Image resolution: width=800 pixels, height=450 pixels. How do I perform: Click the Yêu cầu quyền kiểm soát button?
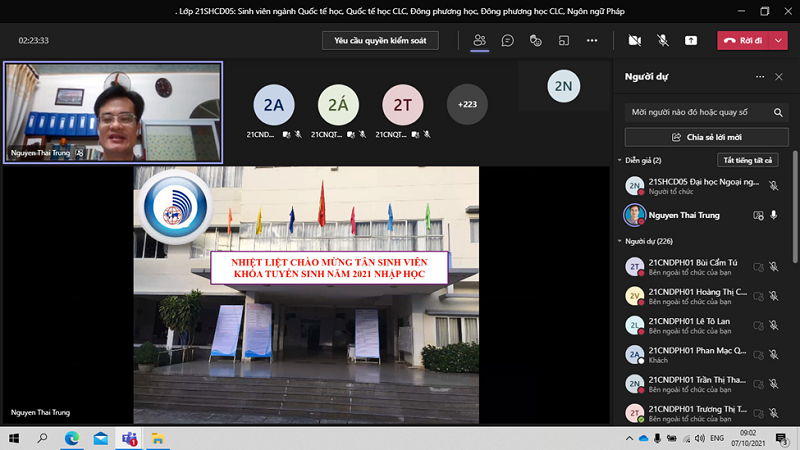pyautogui.click(x=380, y=40)
